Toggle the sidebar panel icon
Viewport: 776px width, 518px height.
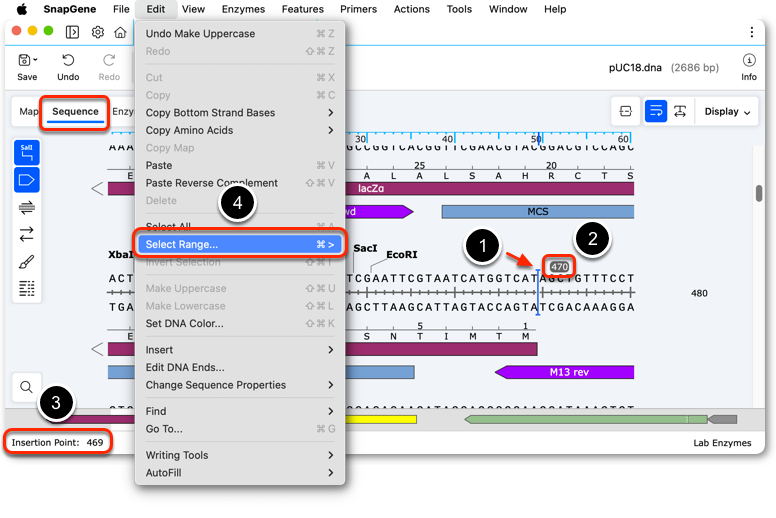click(72, 32)
